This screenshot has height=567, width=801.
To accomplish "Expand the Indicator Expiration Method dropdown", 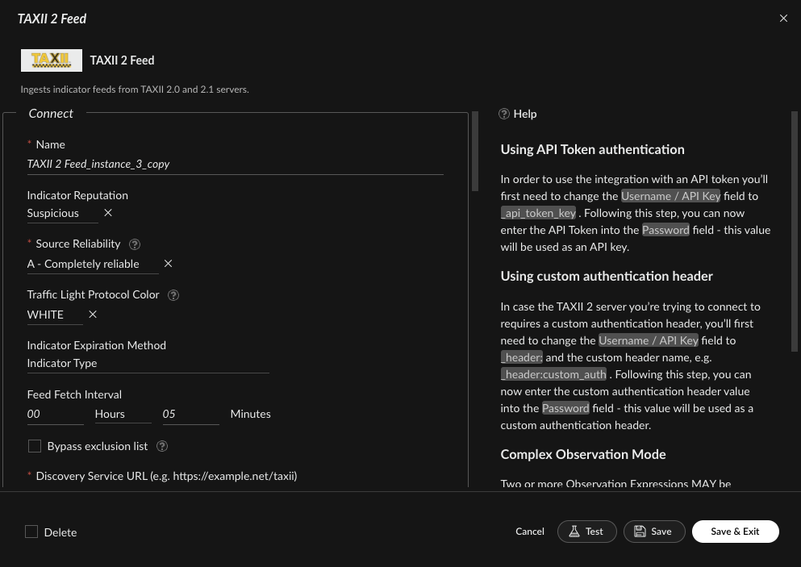I will (x=147, y=364).
